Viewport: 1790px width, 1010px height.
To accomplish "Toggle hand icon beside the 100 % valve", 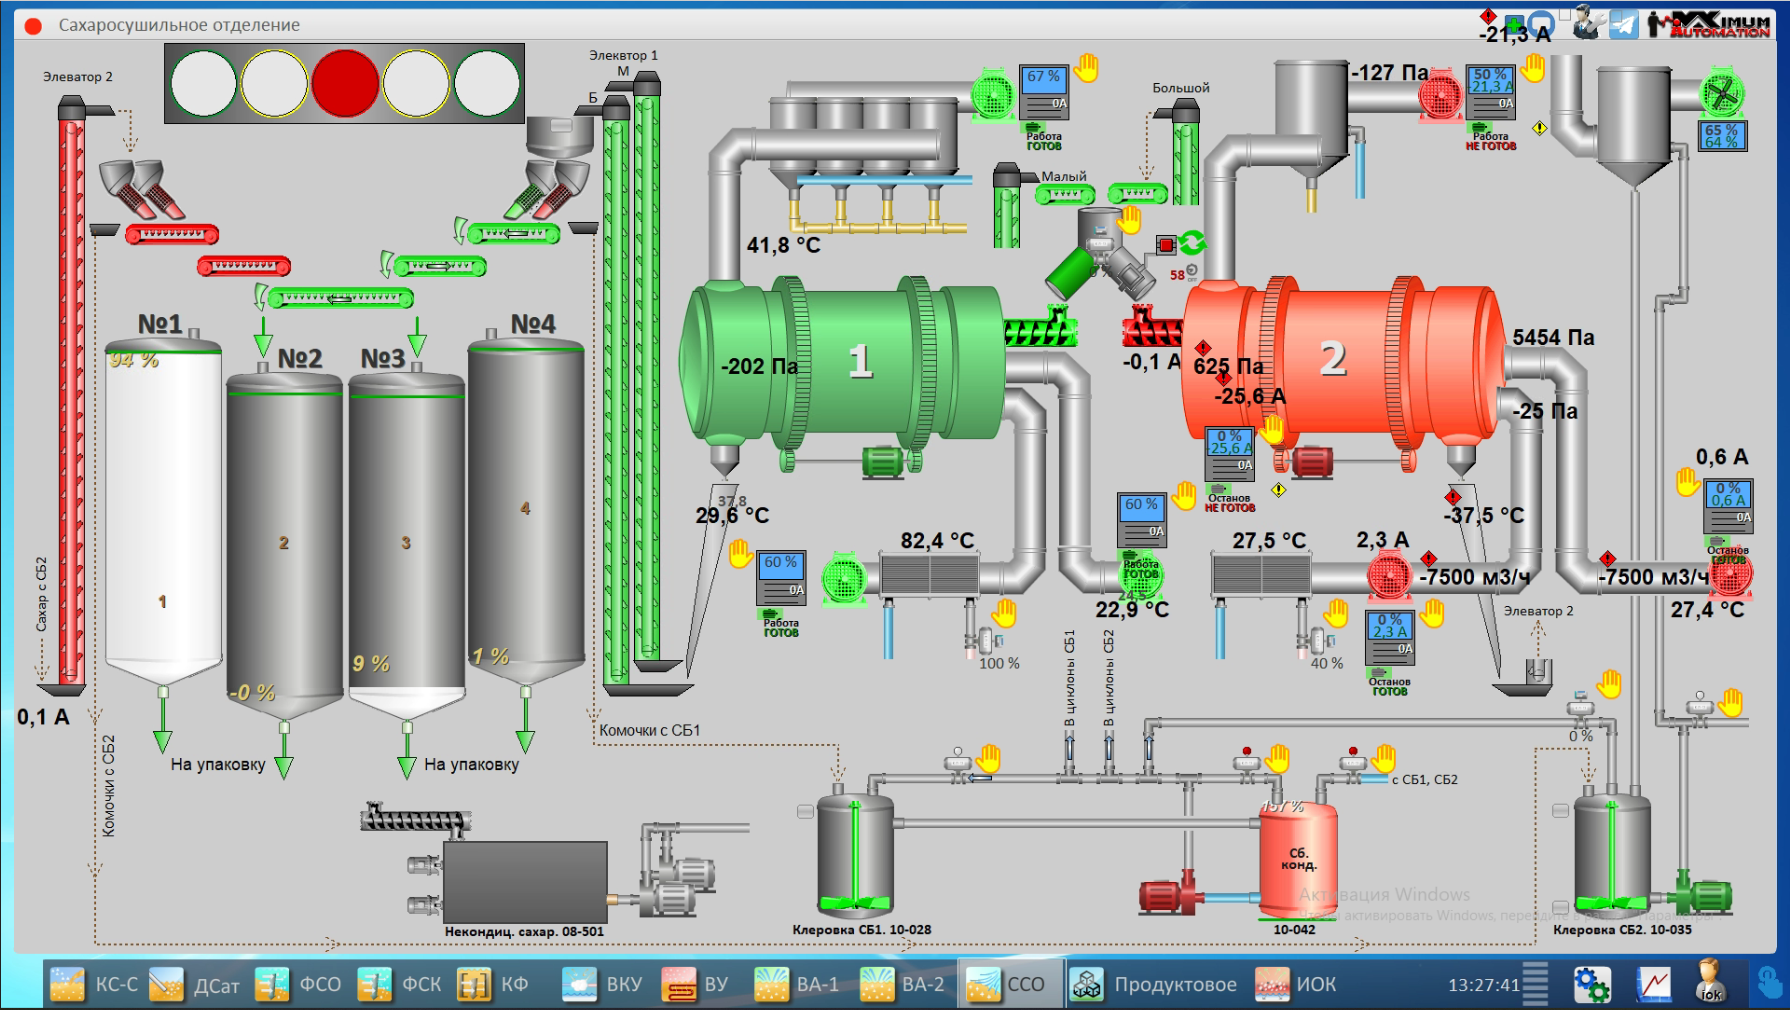I will (1004, 613).
